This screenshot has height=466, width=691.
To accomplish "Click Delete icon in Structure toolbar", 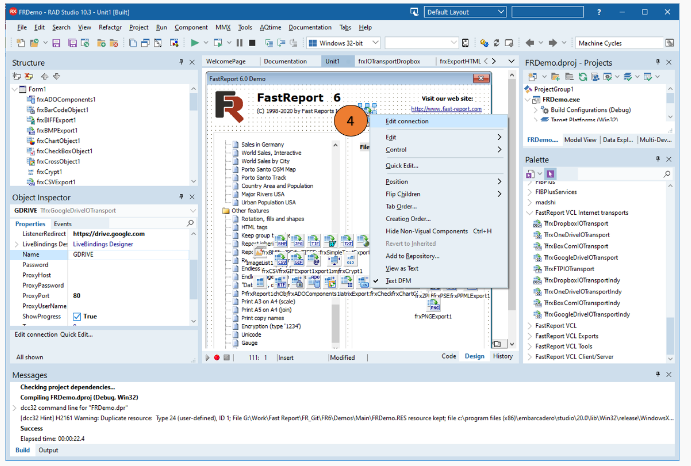I will tap(29, 76).
